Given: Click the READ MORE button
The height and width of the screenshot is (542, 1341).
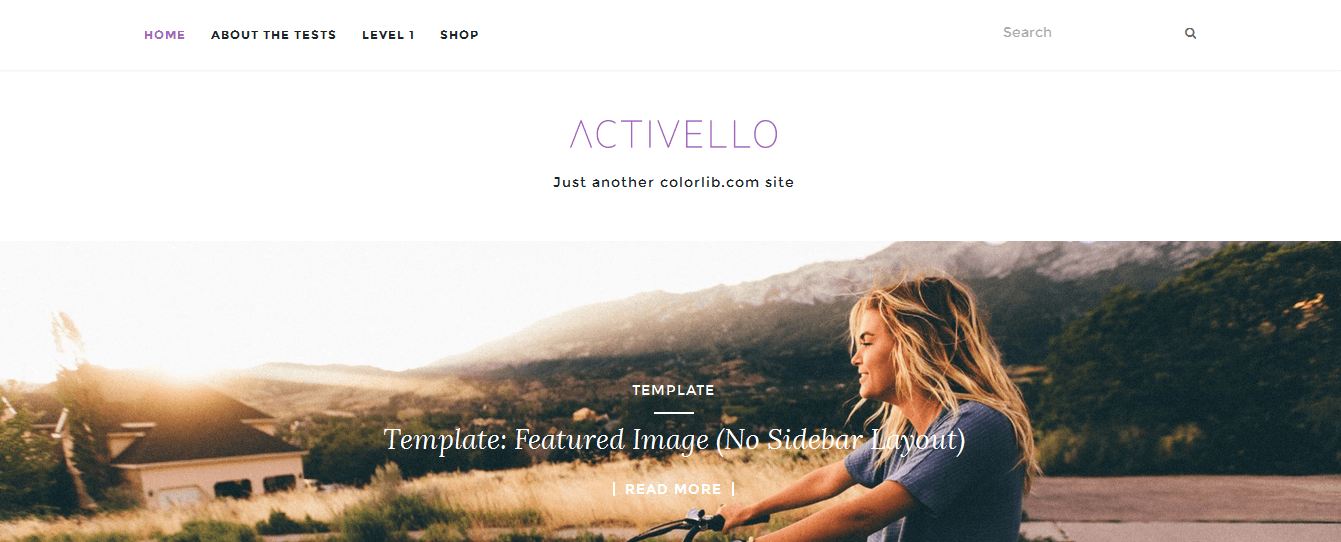Looking at the screenshot, I should (x=673, y=489).
